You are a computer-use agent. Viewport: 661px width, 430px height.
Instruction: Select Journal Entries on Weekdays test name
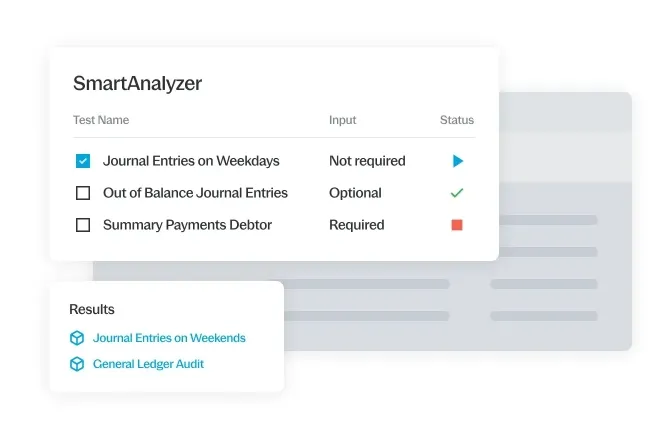pos(191,161)
